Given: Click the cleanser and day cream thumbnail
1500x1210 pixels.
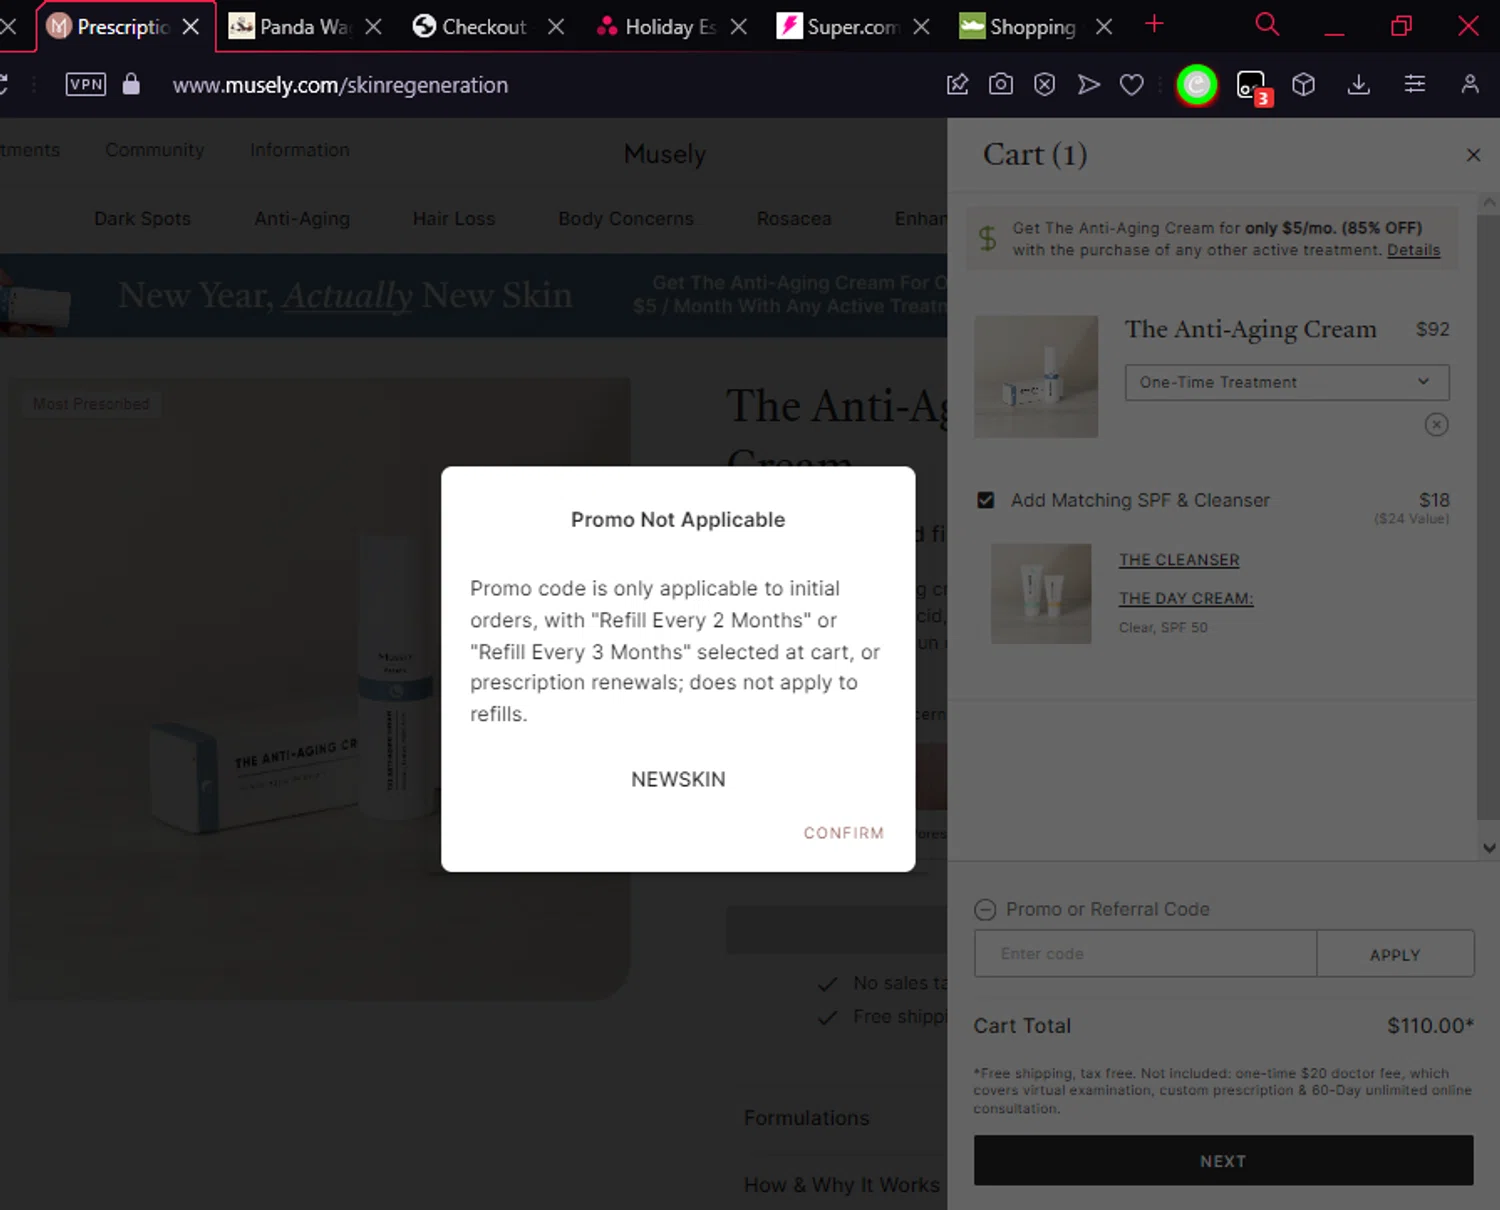Looking at the screenshot, I should click(1041, 594).
